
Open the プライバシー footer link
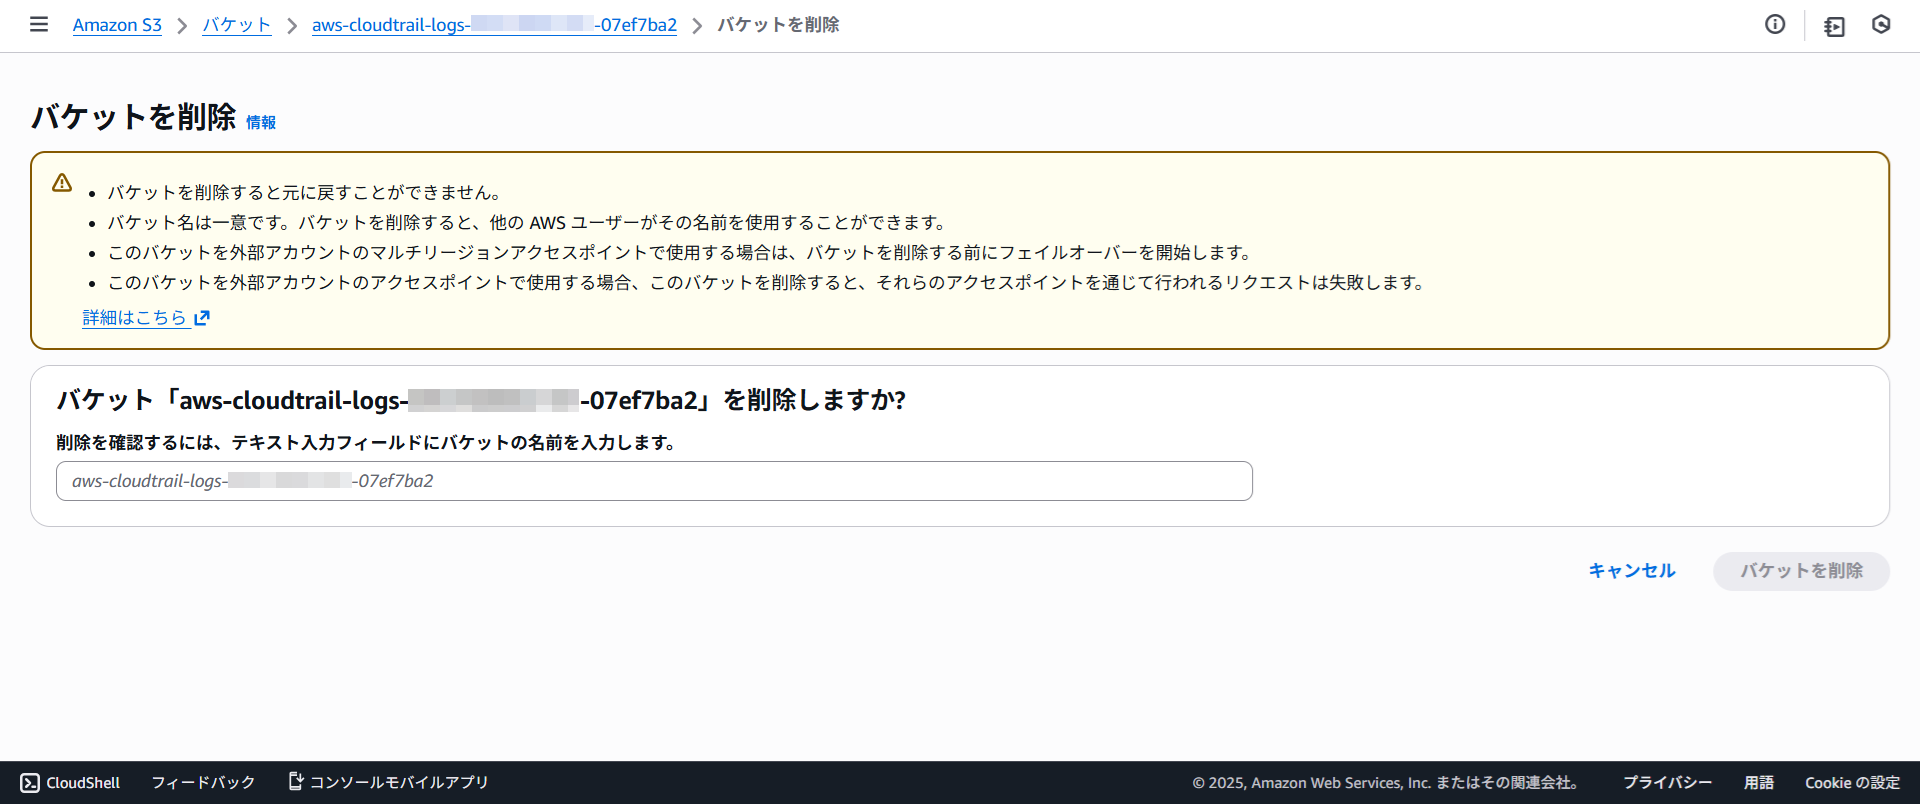tap(1667, 782)
